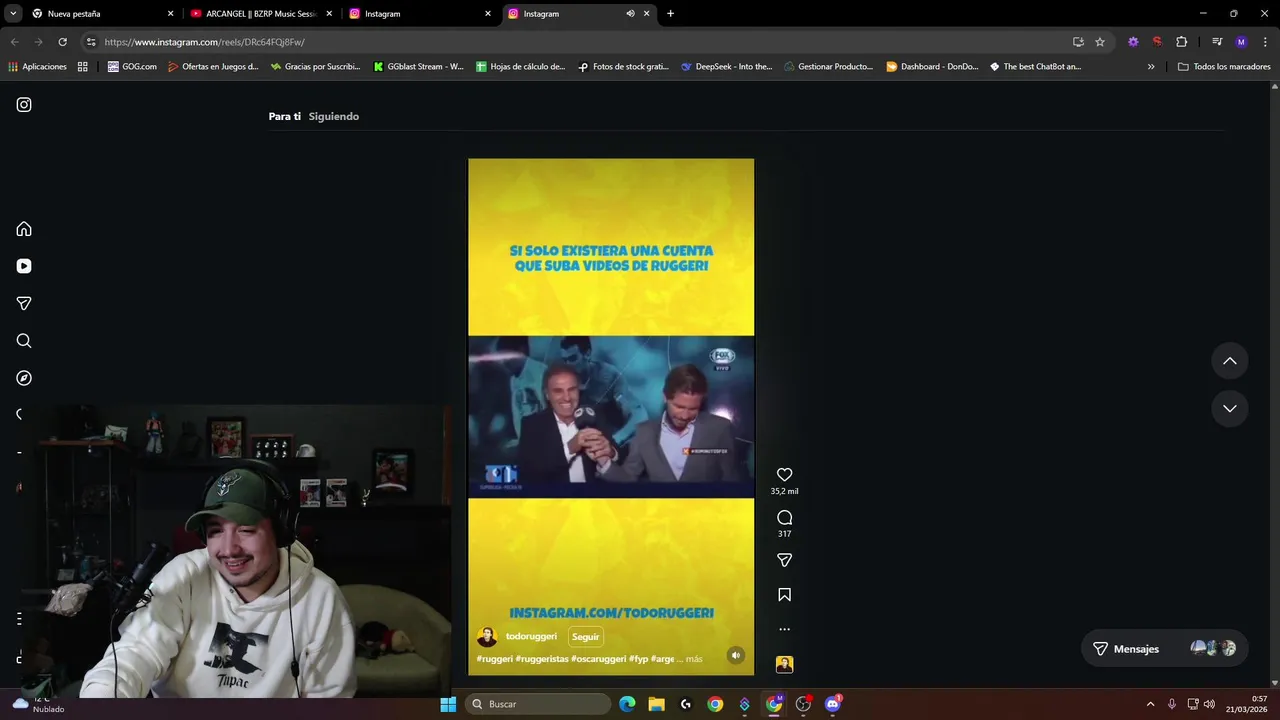The height and width of the screenshot is (720, 1280).
Task: Switch to the first Instagram tab
Action: point(420,14)
